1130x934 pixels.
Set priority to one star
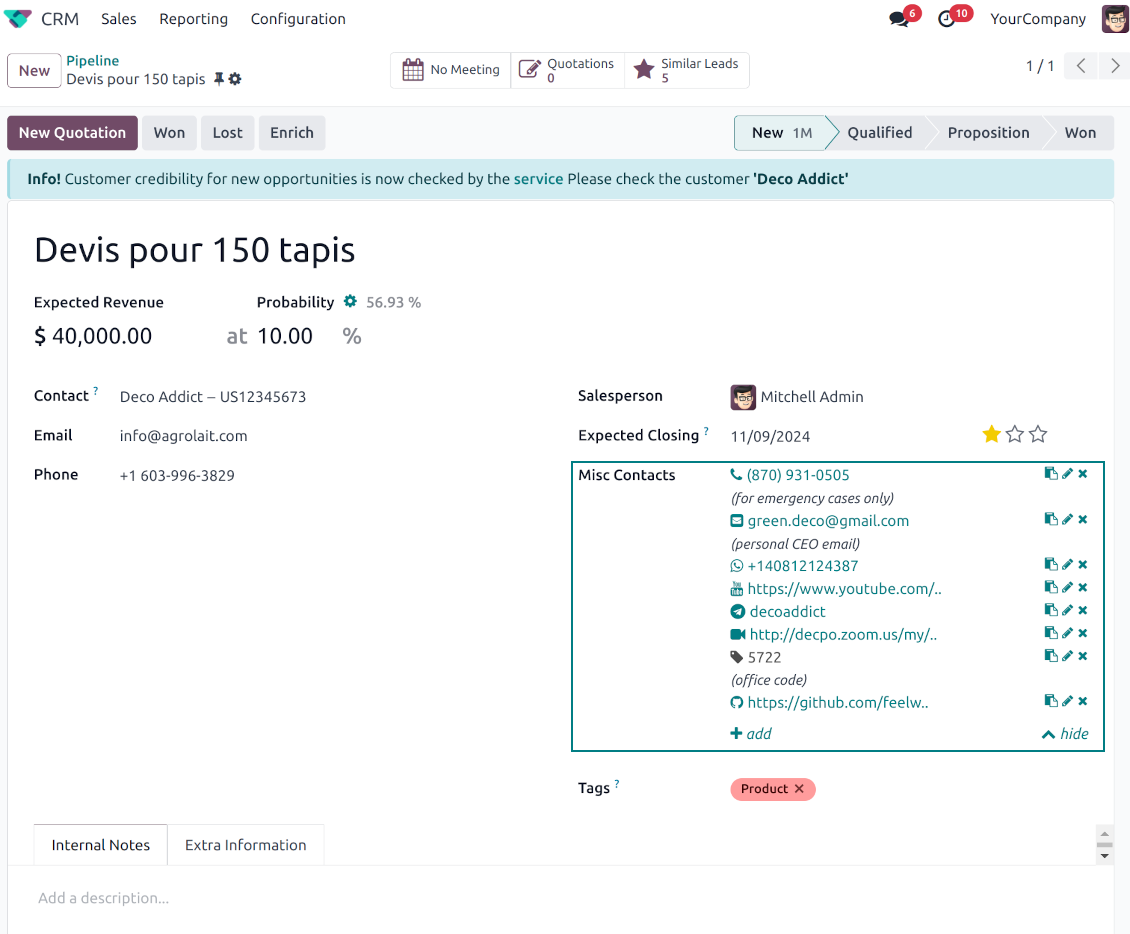pyautogui.click(x=992, y=434)
